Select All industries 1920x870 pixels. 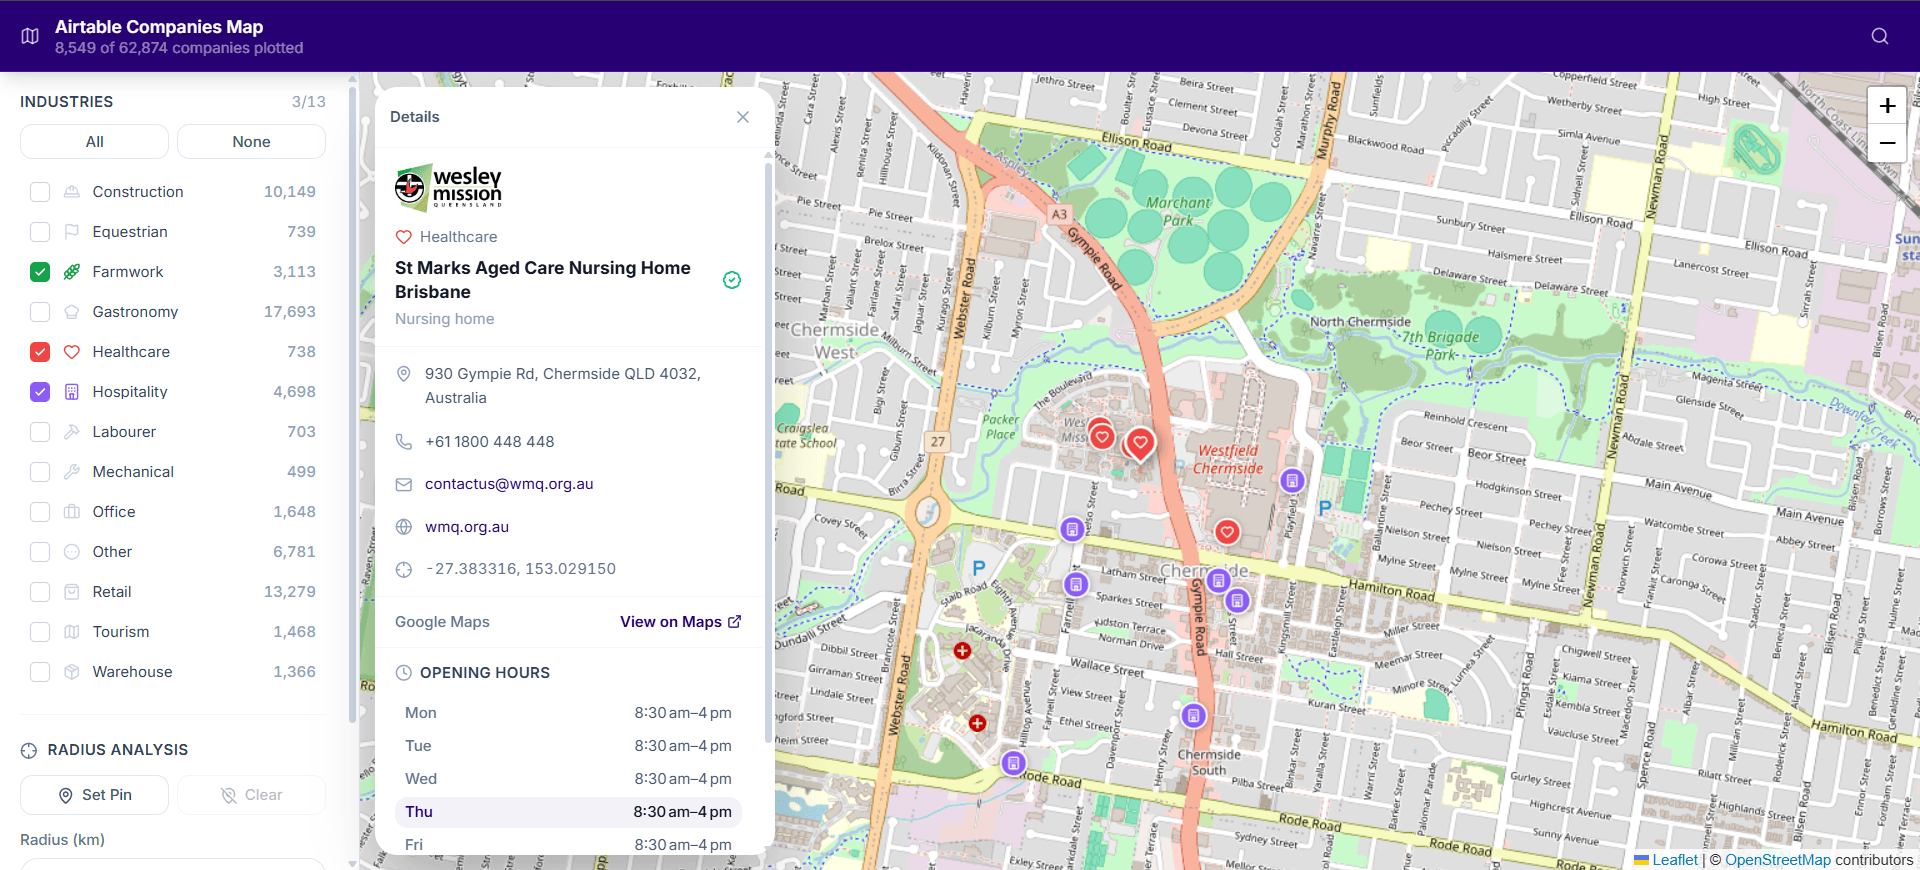pos(94,142)
